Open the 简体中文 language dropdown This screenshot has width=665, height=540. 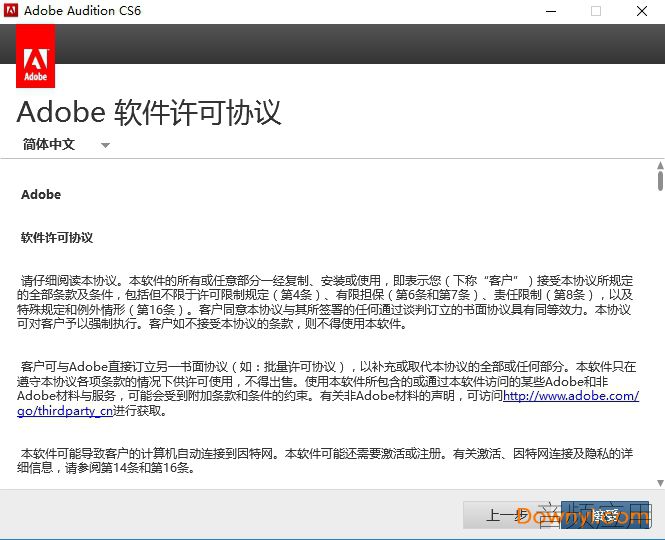click(x=66, y=145)
